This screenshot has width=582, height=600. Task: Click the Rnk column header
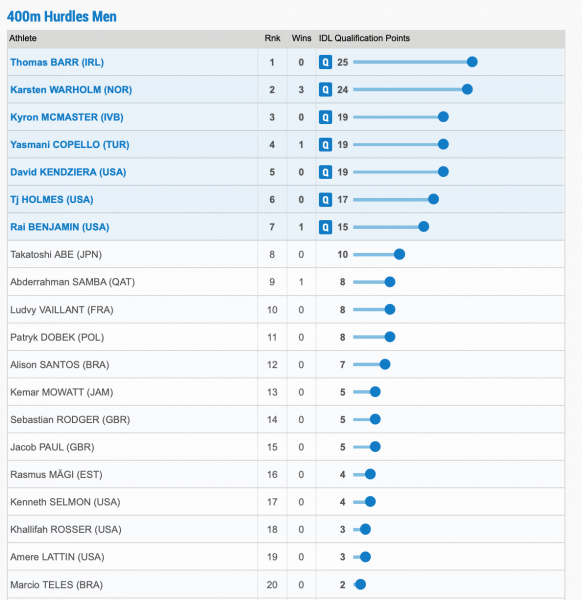point(272,38)
